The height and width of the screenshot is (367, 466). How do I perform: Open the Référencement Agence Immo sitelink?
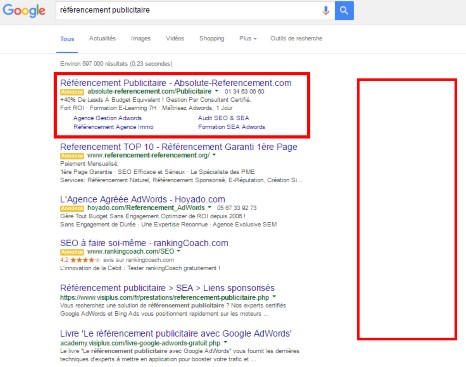pyautogui.click(x=113, y=127)
